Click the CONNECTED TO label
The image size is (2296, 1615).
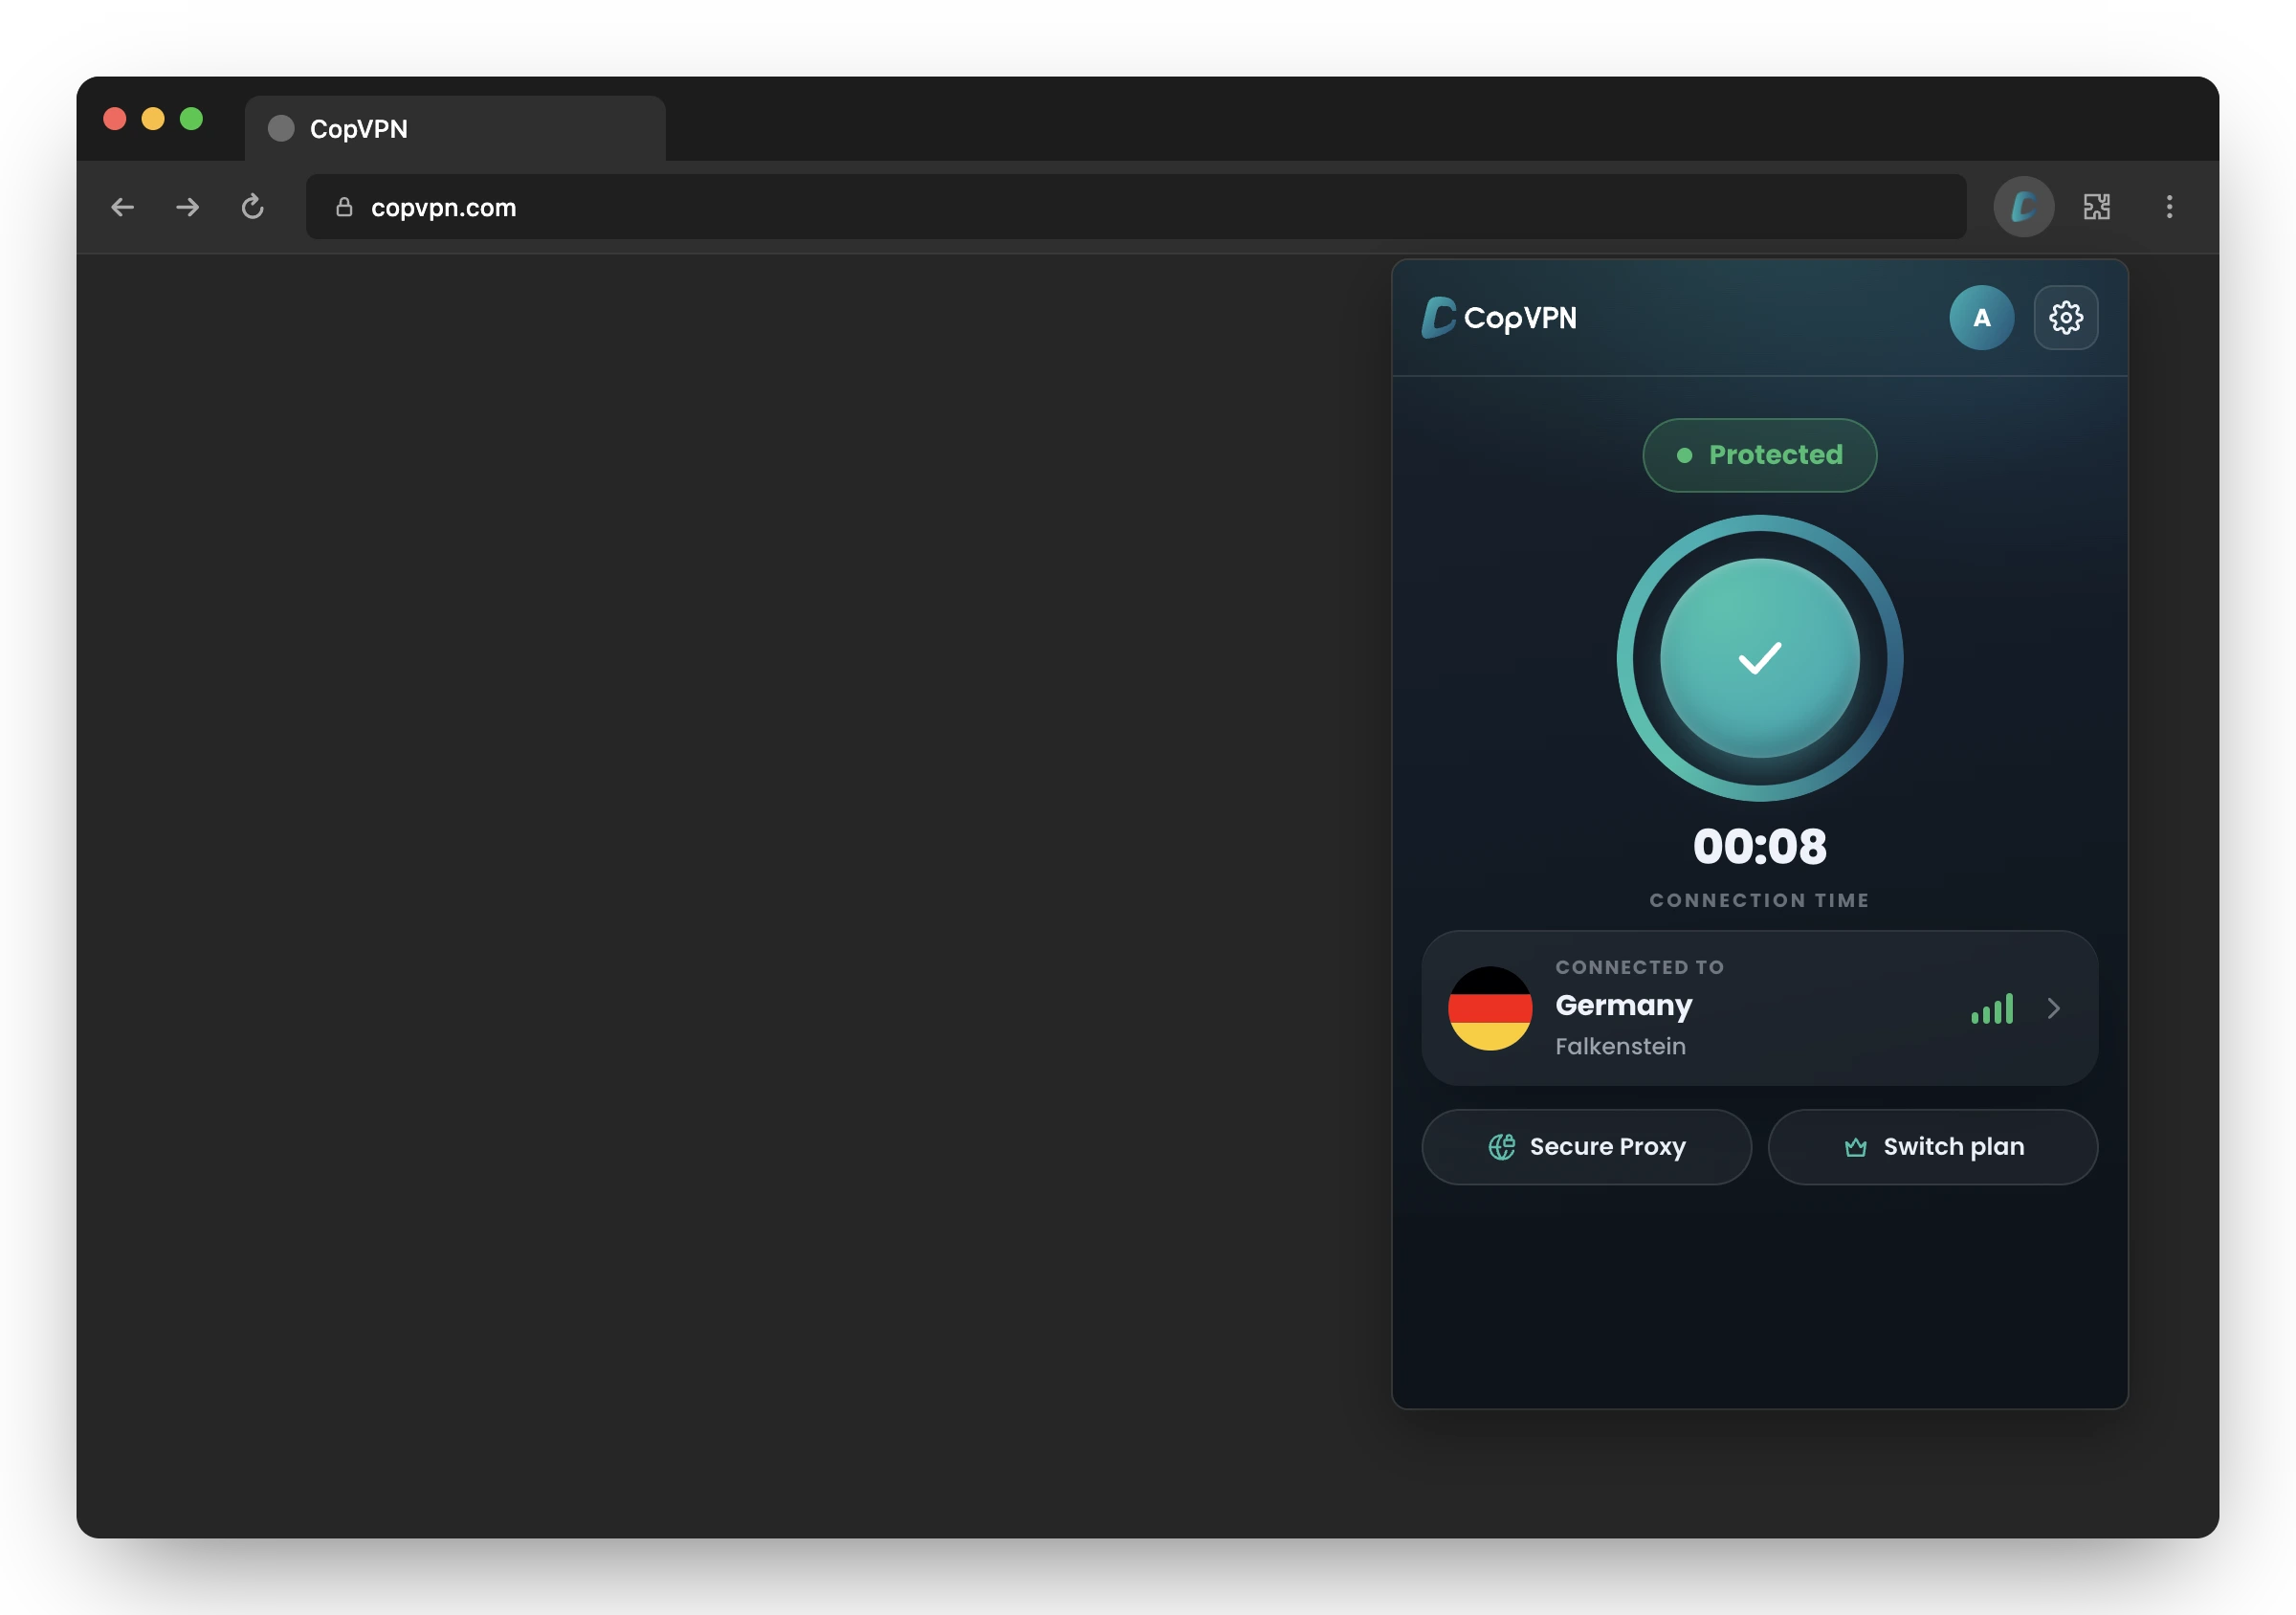point(1639,967)
